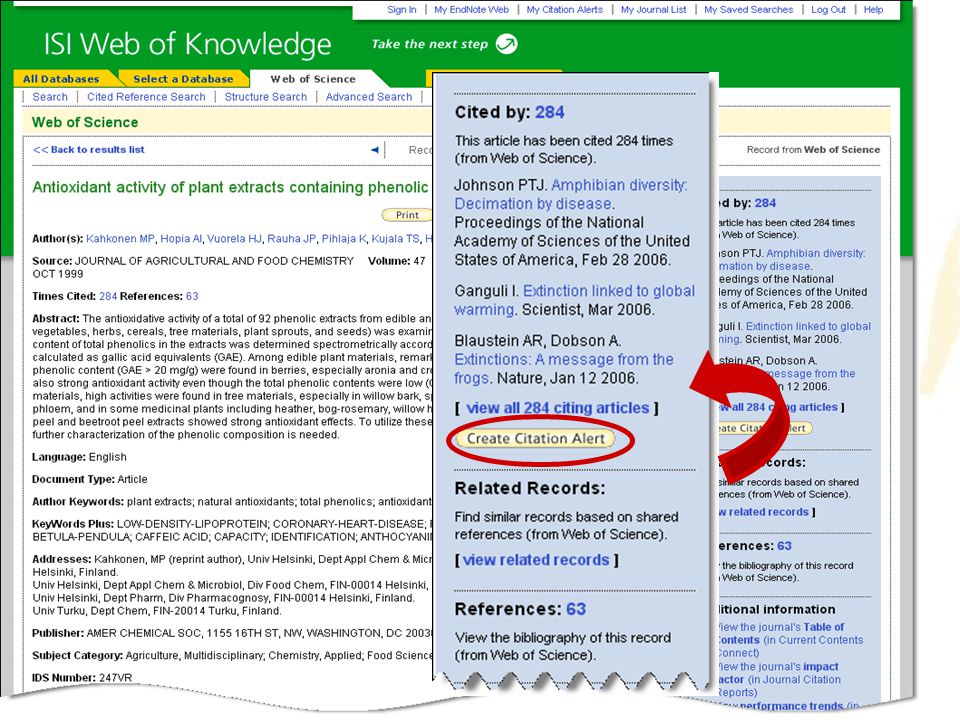Viewport: 960px width, 720px height.
Task: Open Advanced Search
Action: tap(369, 97)
